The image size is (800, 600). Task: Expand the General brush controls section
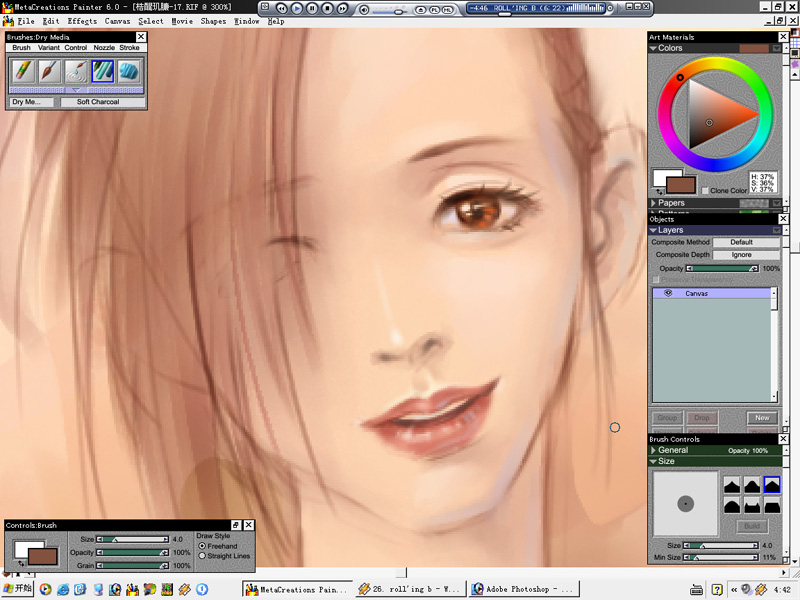pos(653,450)
